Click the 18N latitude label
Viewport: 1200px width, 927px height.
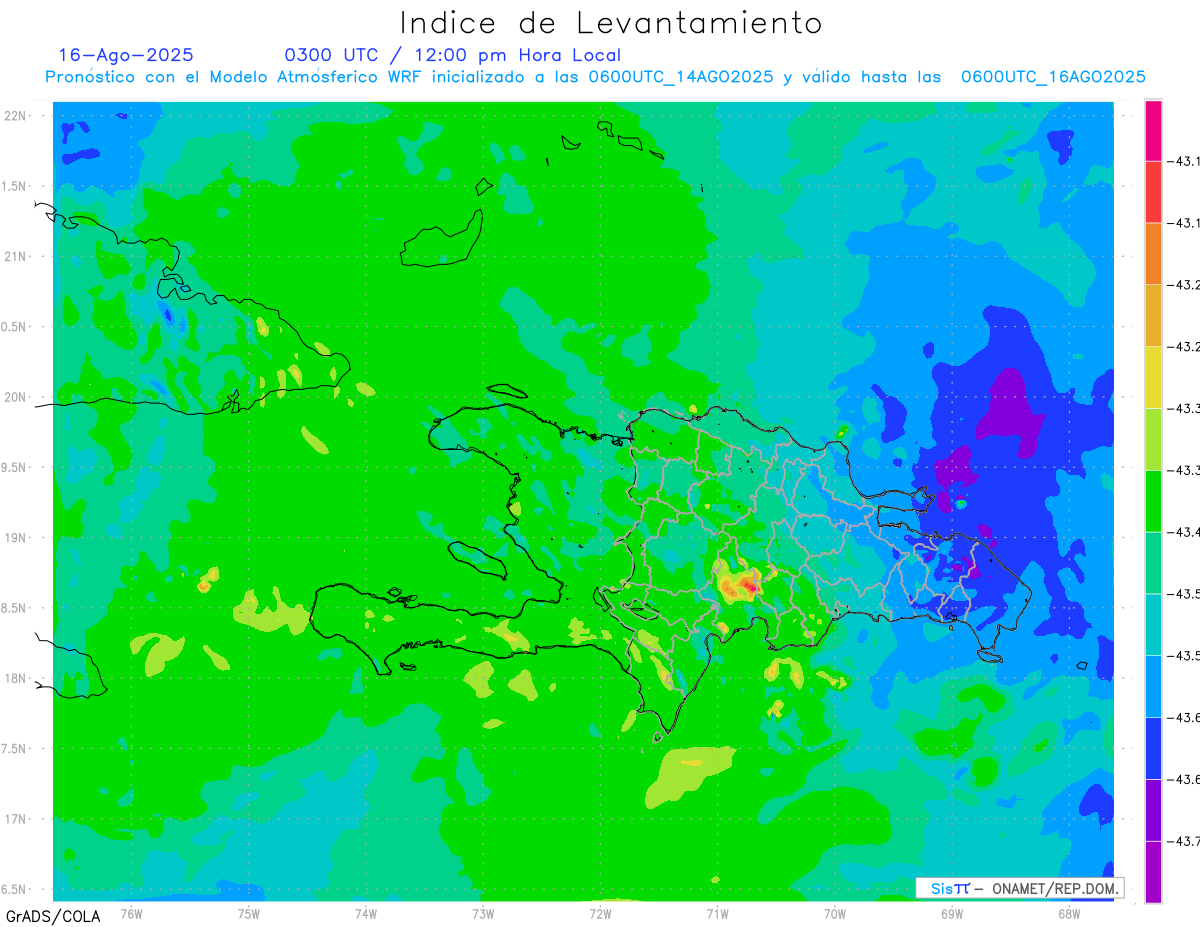(x=15, y=678)
